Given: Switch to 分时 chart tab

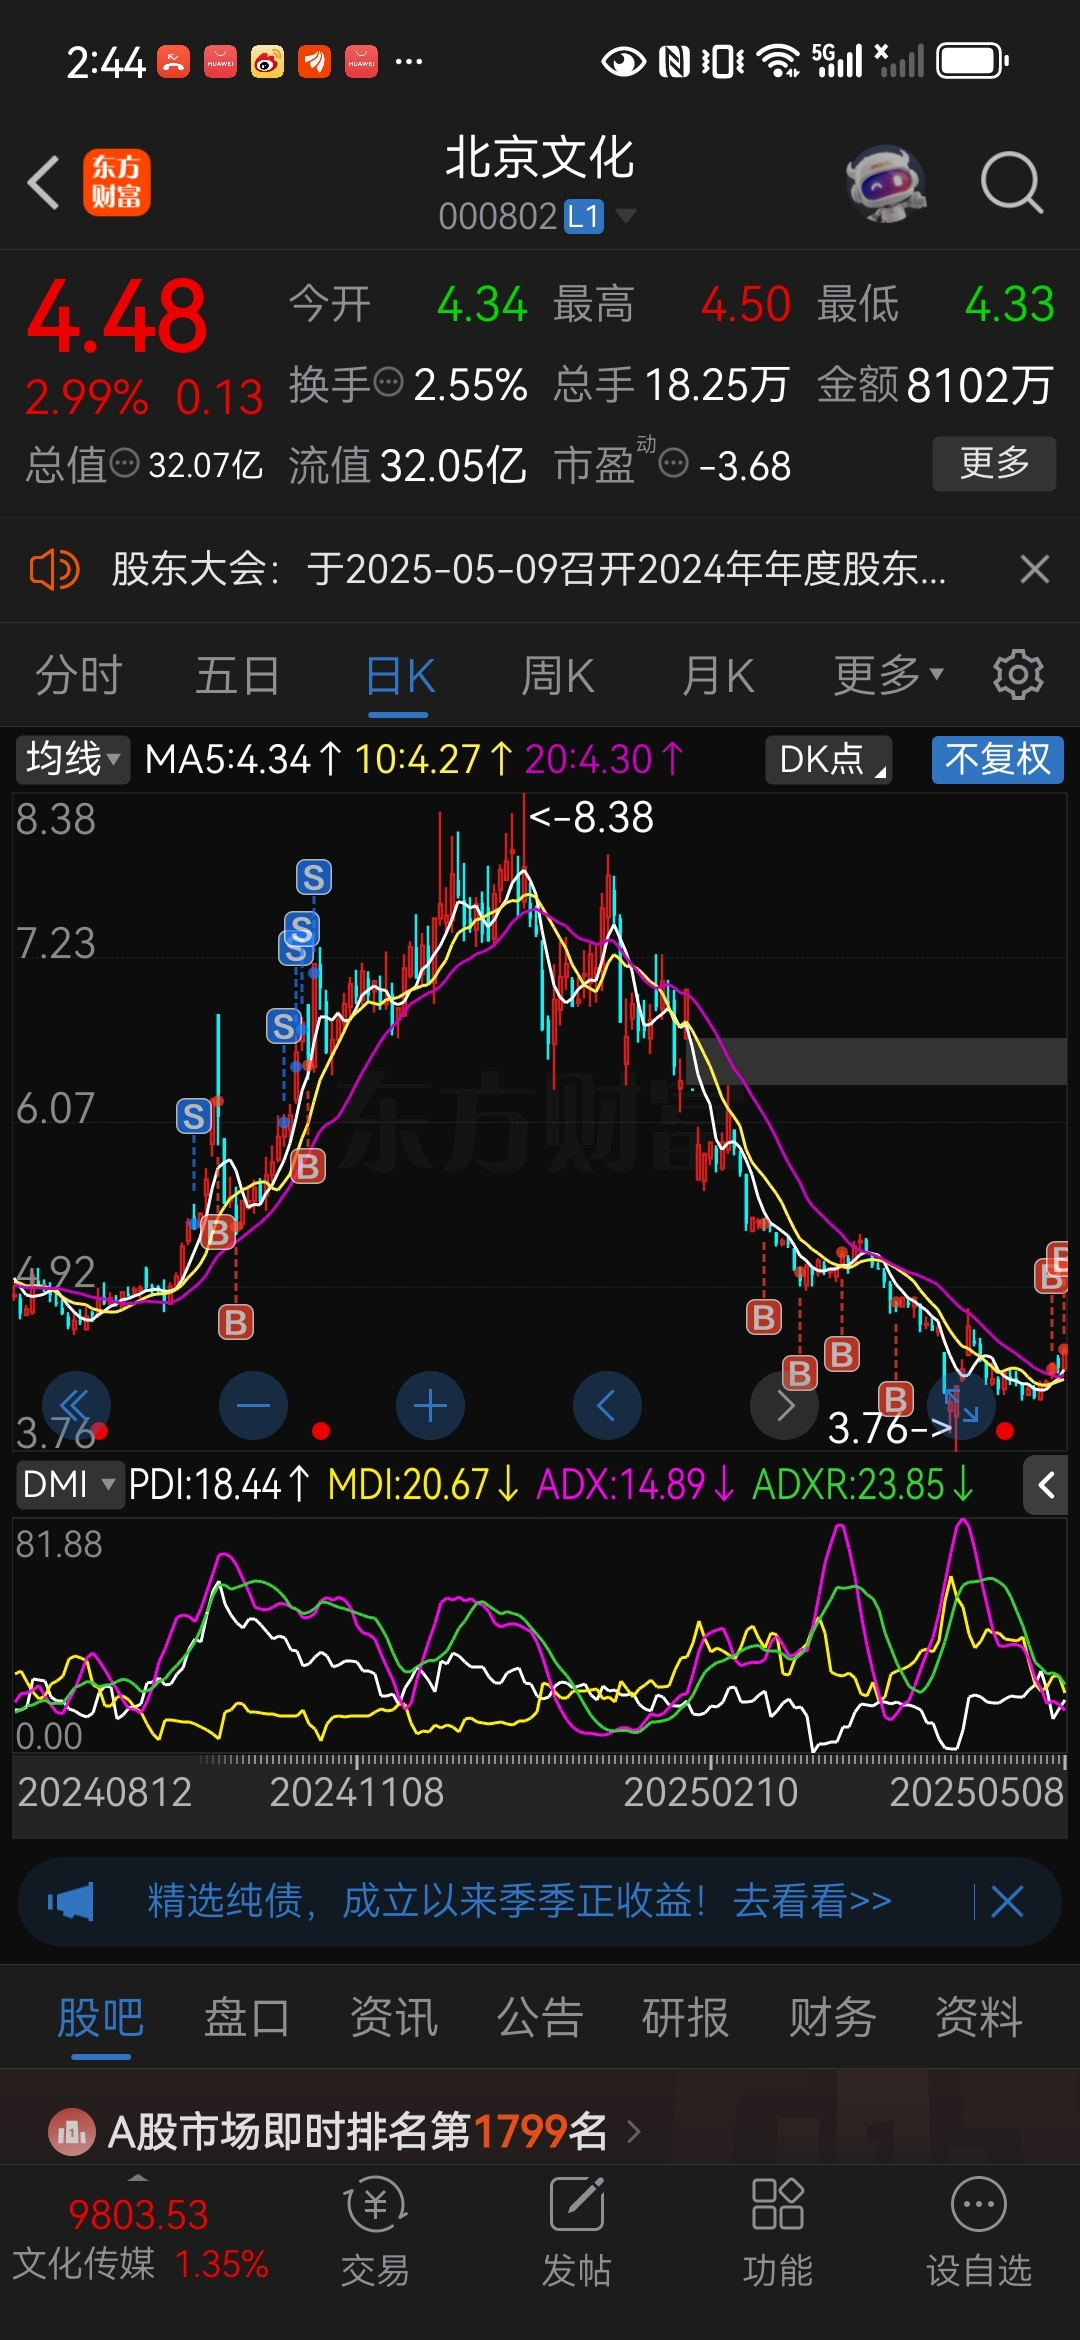Looking at the screenshot, I should pyautogui.click(x=79, y=675).
